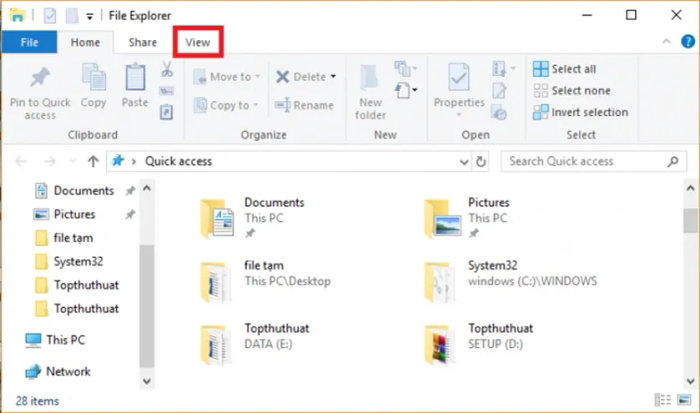Click the Delete button
Viewport: 700px width, 413px height.
(x=301, y=77)
